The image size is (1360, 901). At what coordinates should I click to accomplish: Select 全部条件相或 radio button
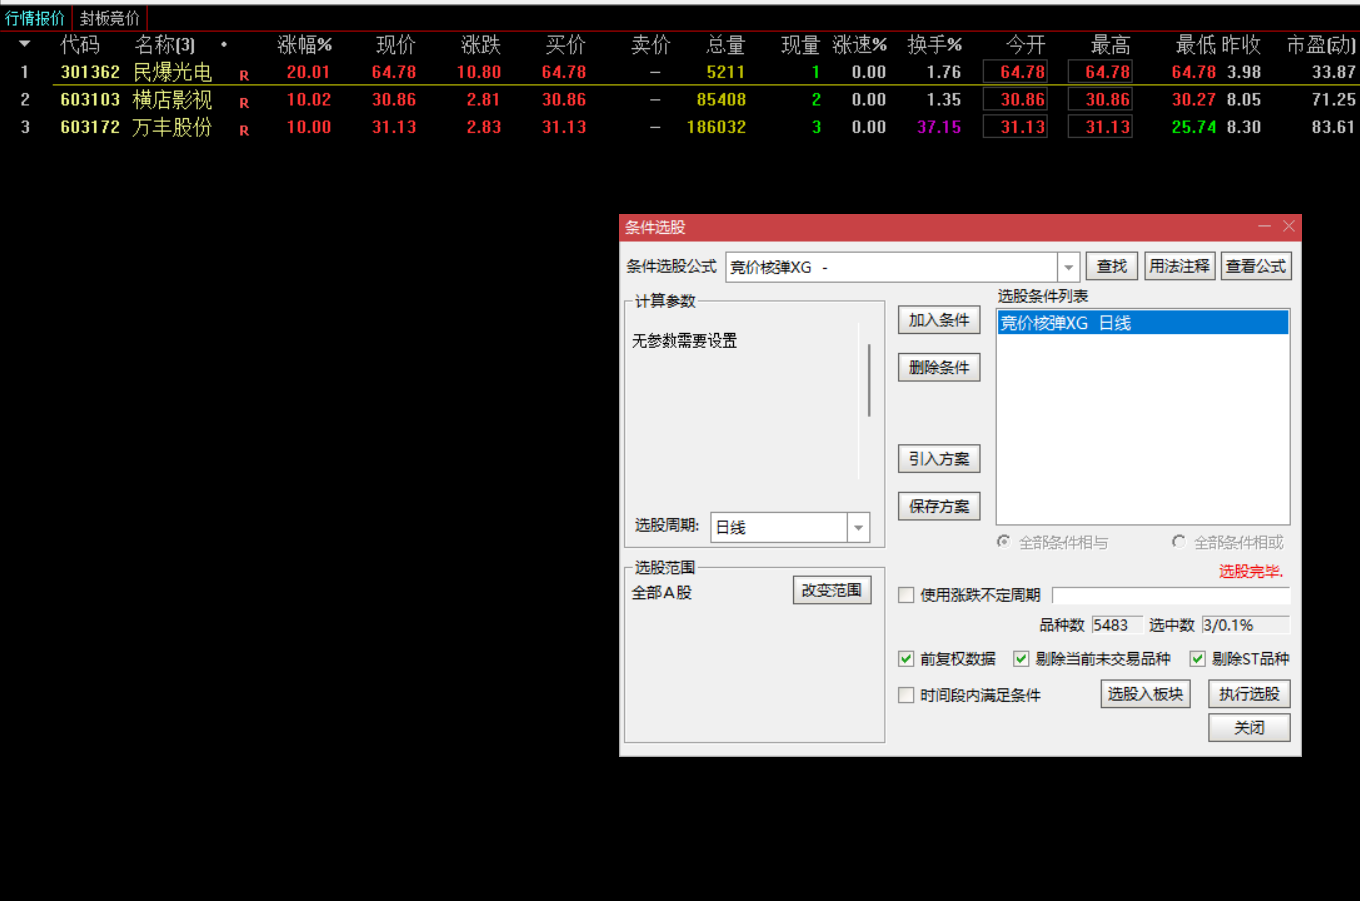click(1178, 542)
